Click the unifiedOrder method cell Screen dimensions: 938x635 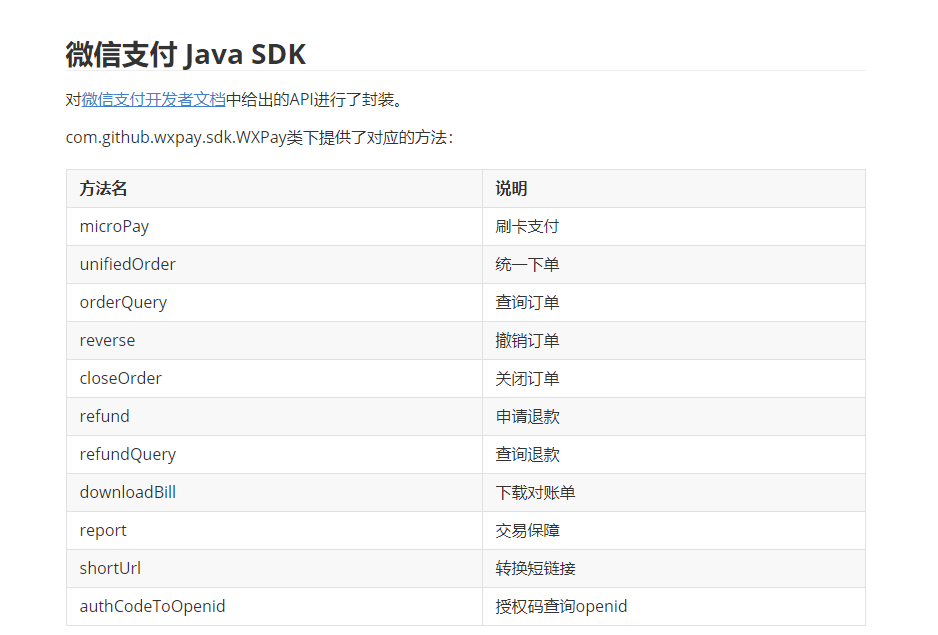275,265
